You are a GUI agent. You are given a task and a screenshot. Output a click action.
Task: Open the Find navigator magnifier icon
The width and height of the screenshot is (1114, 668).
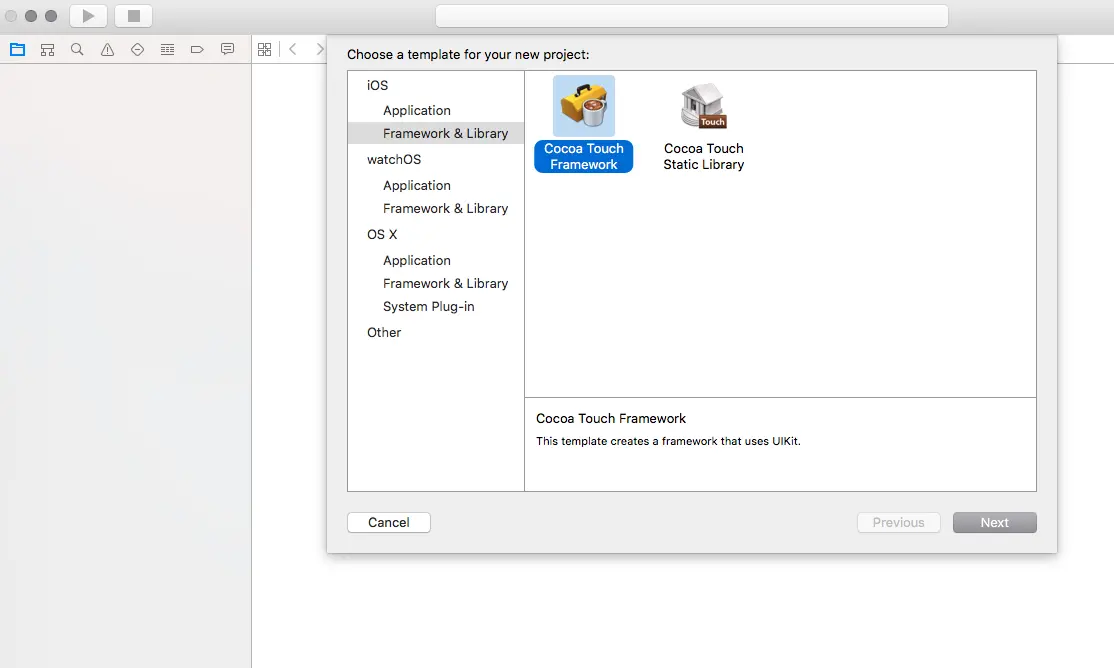point(77,50)
